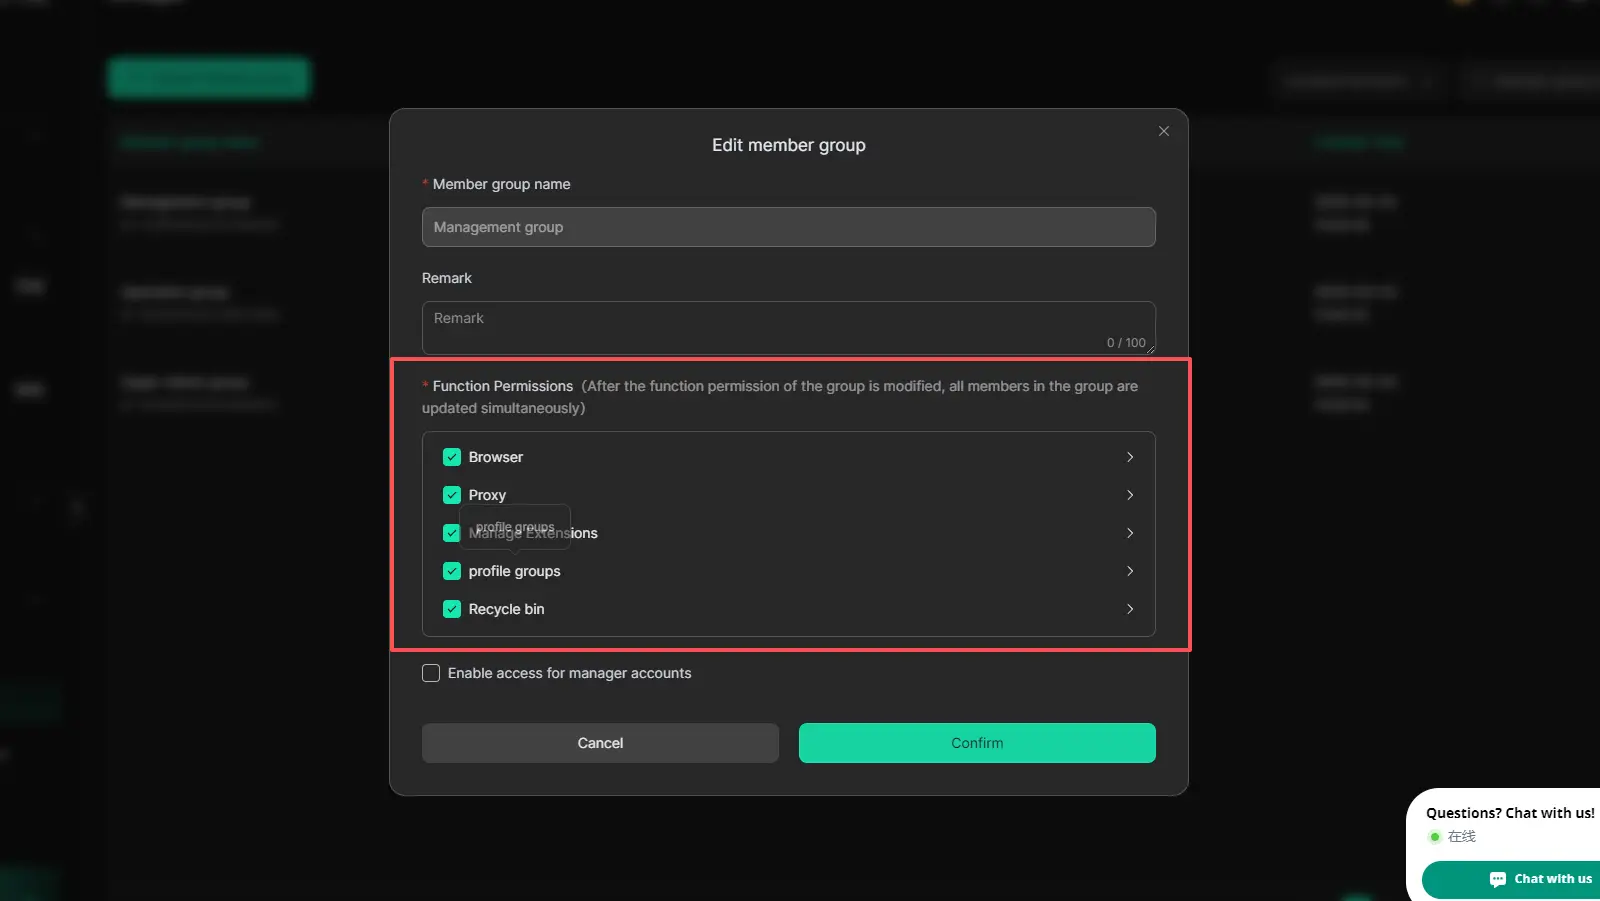Toggle the Manage Extensions checkbox
The image size is (1600, 901).
[x=452, y=533]
